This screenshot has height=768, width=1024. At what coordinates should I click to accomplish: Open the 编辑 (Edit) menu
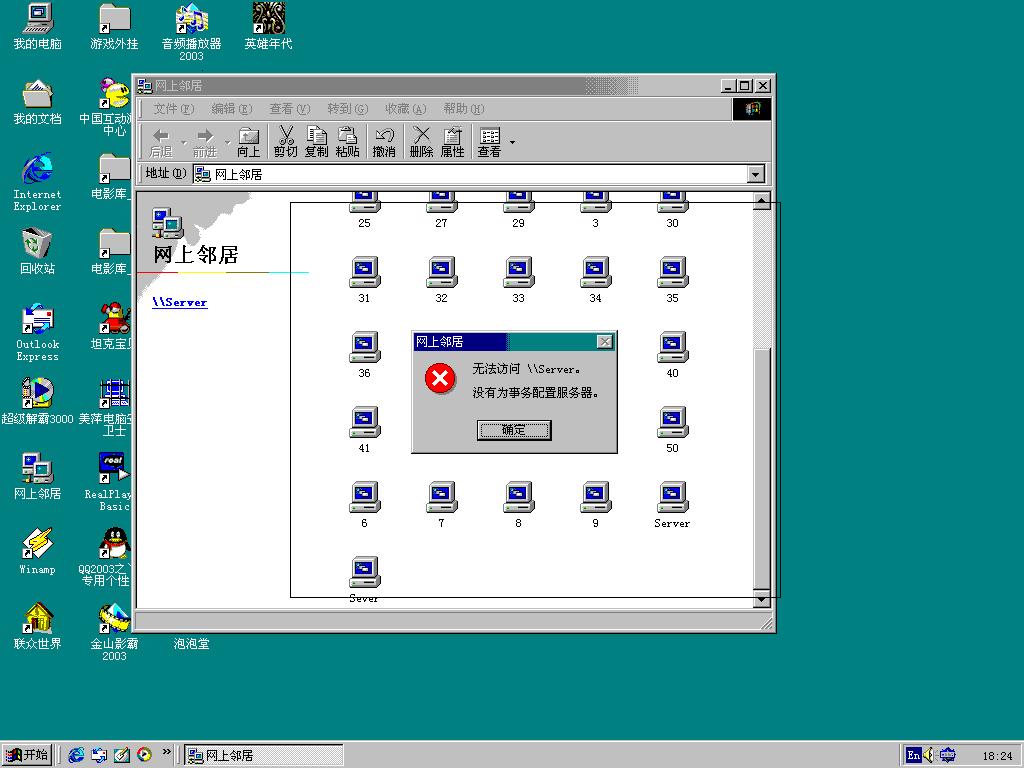[231, 108]
